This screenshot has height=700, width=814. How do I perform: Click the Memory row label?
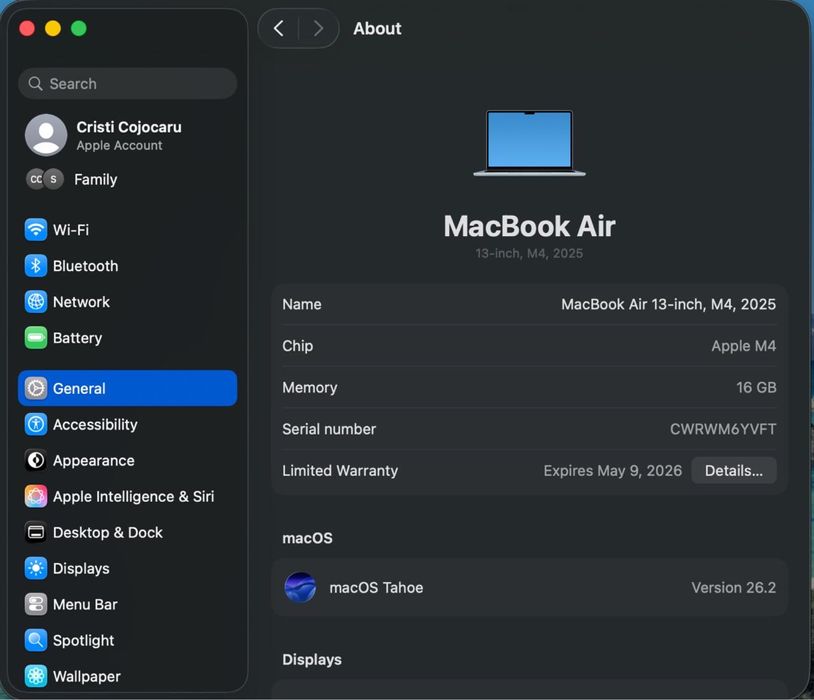[310, 387]
